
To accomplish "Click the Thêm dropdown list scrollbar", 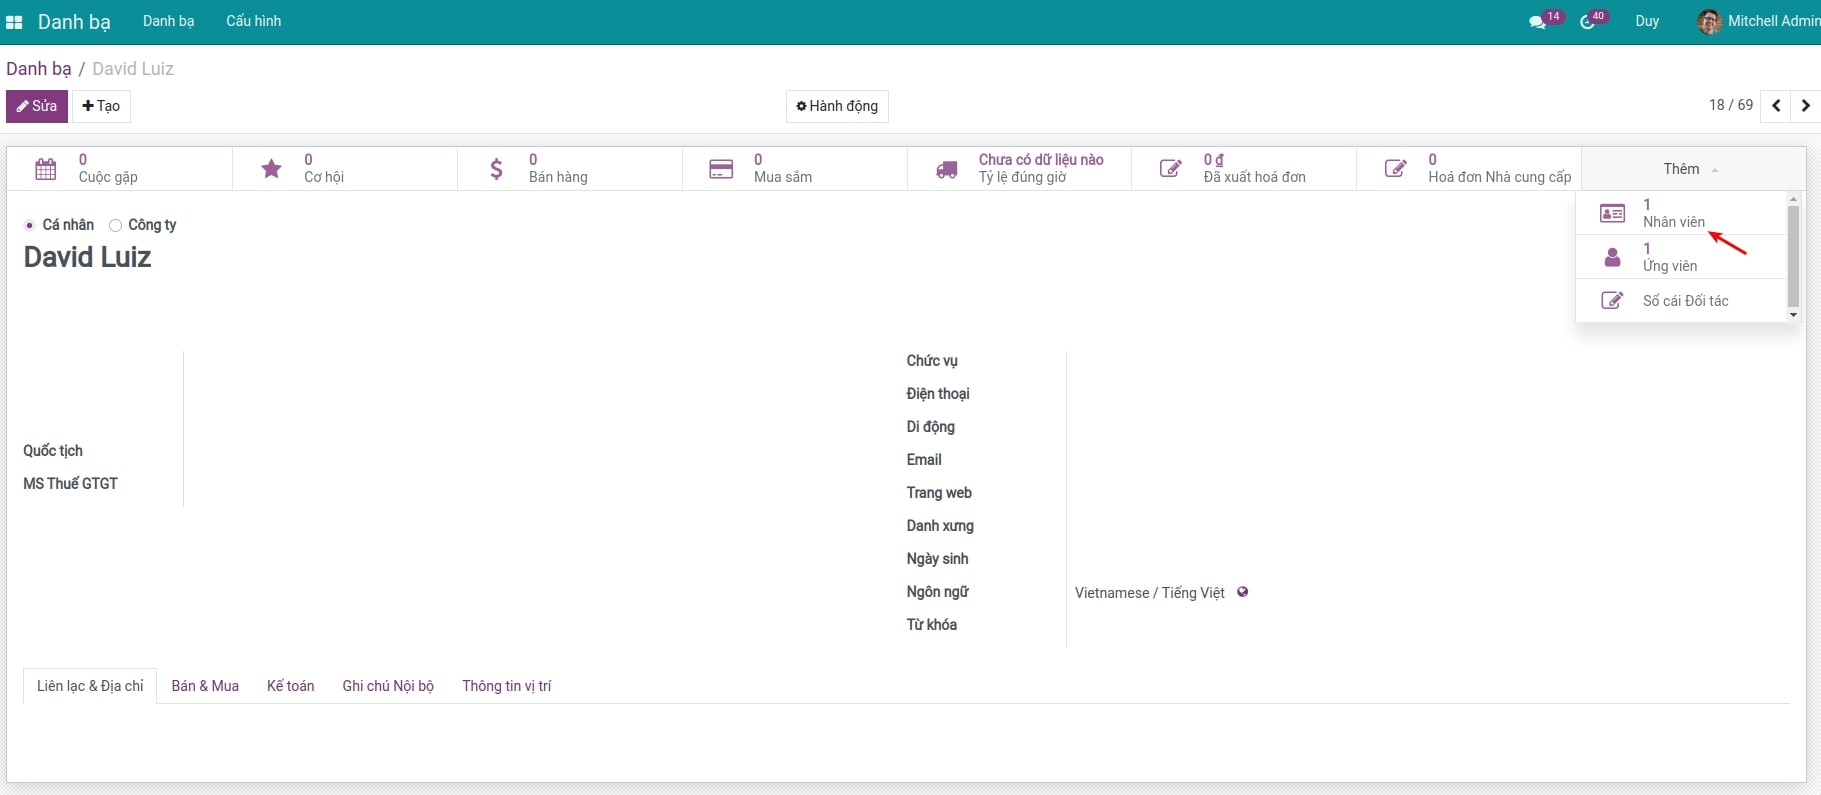I will [1793, 256].
